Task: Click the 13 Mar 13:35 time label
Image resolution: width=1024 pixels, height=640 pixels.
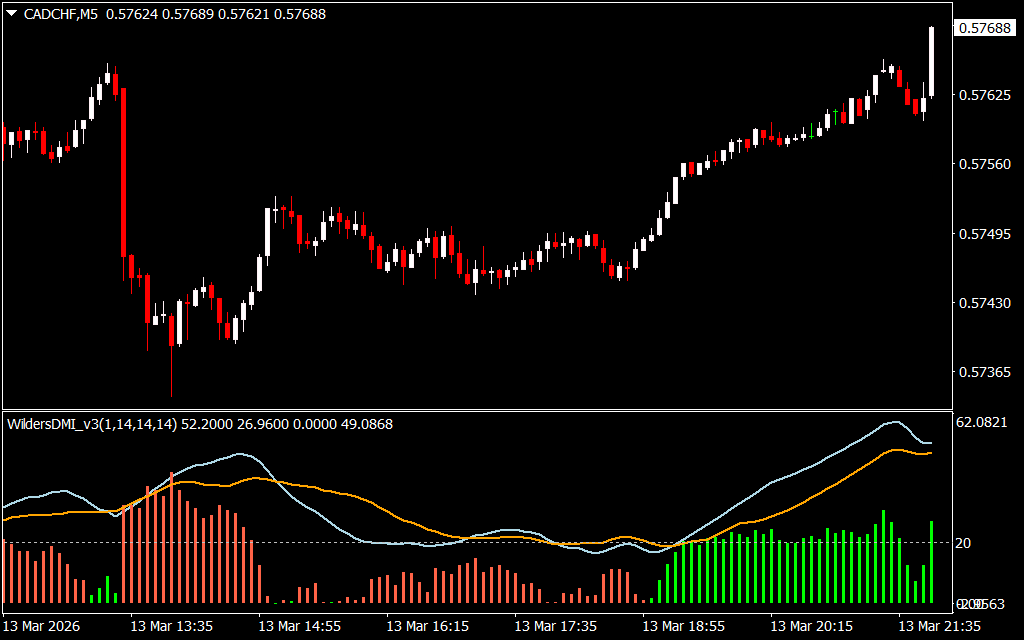Action: tap(173, 626)
